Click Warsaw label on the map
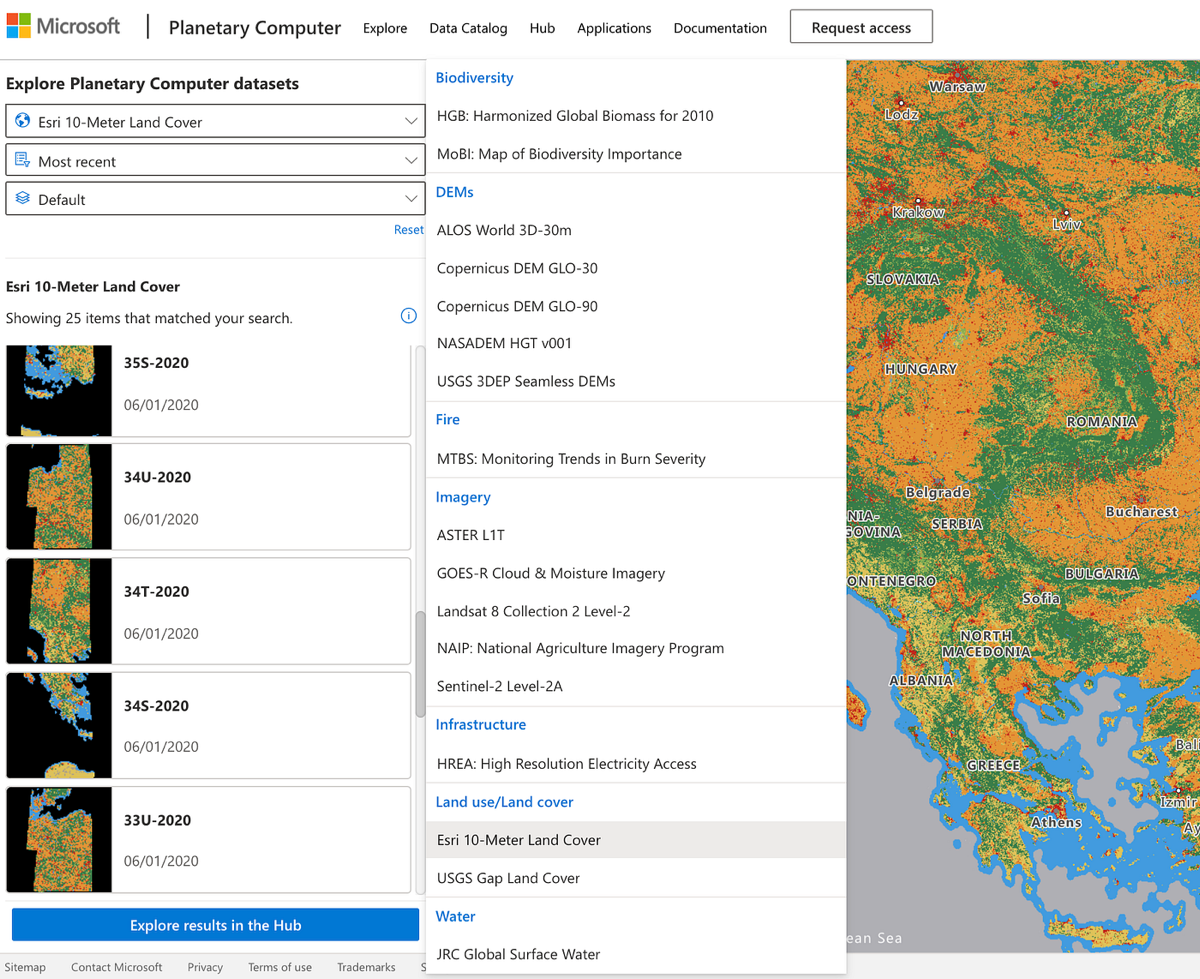 coord(957,87)
